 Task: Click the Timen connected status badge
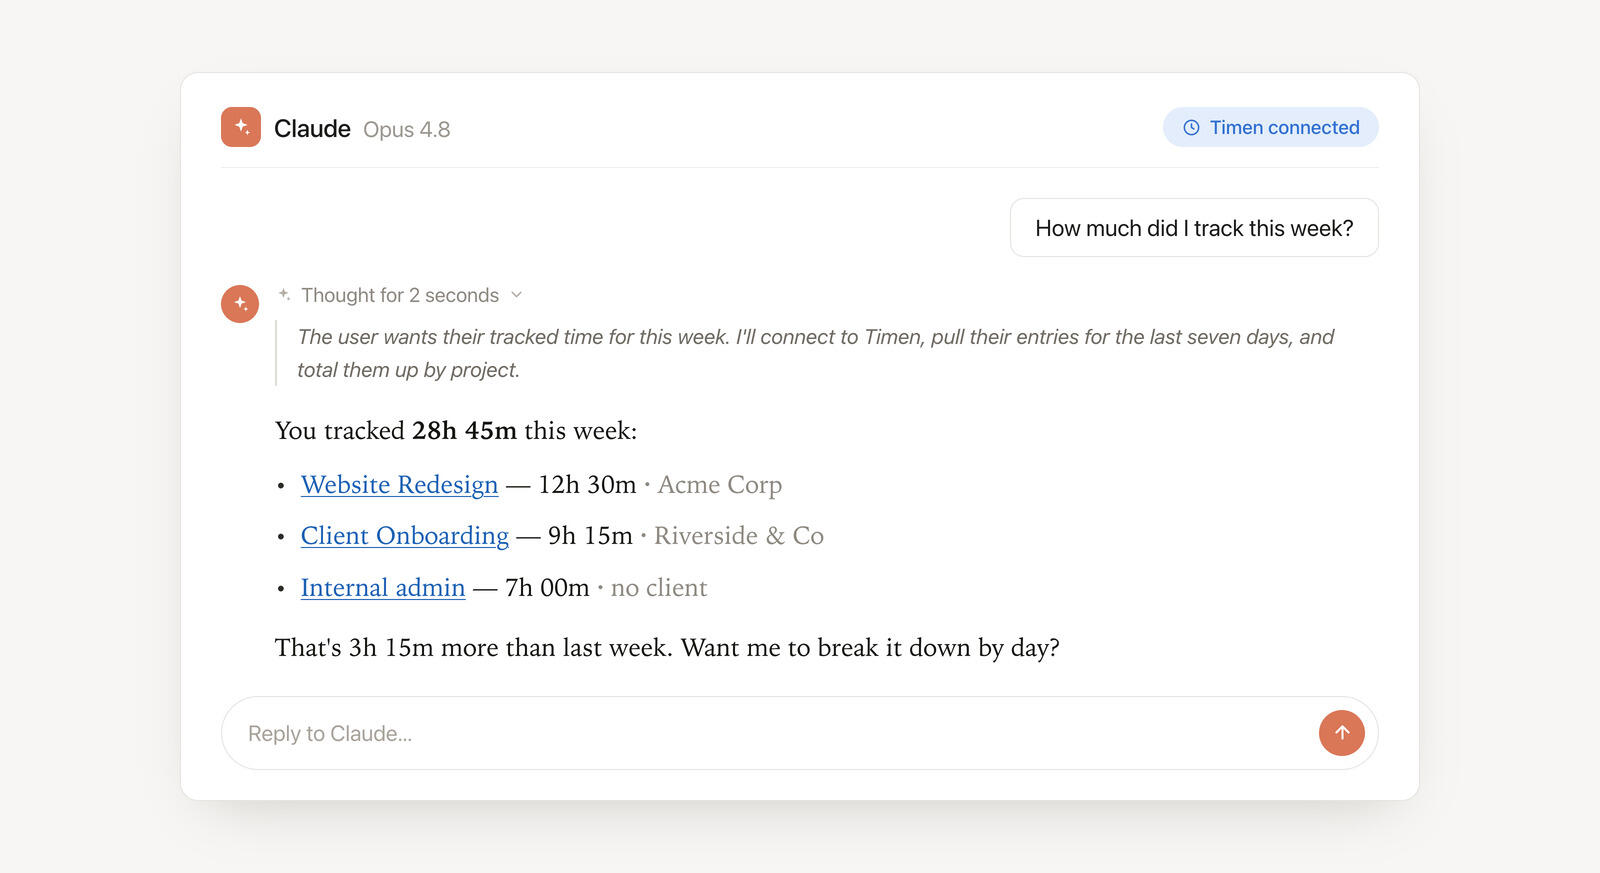pyautogui.click(x=1271, y=127)
